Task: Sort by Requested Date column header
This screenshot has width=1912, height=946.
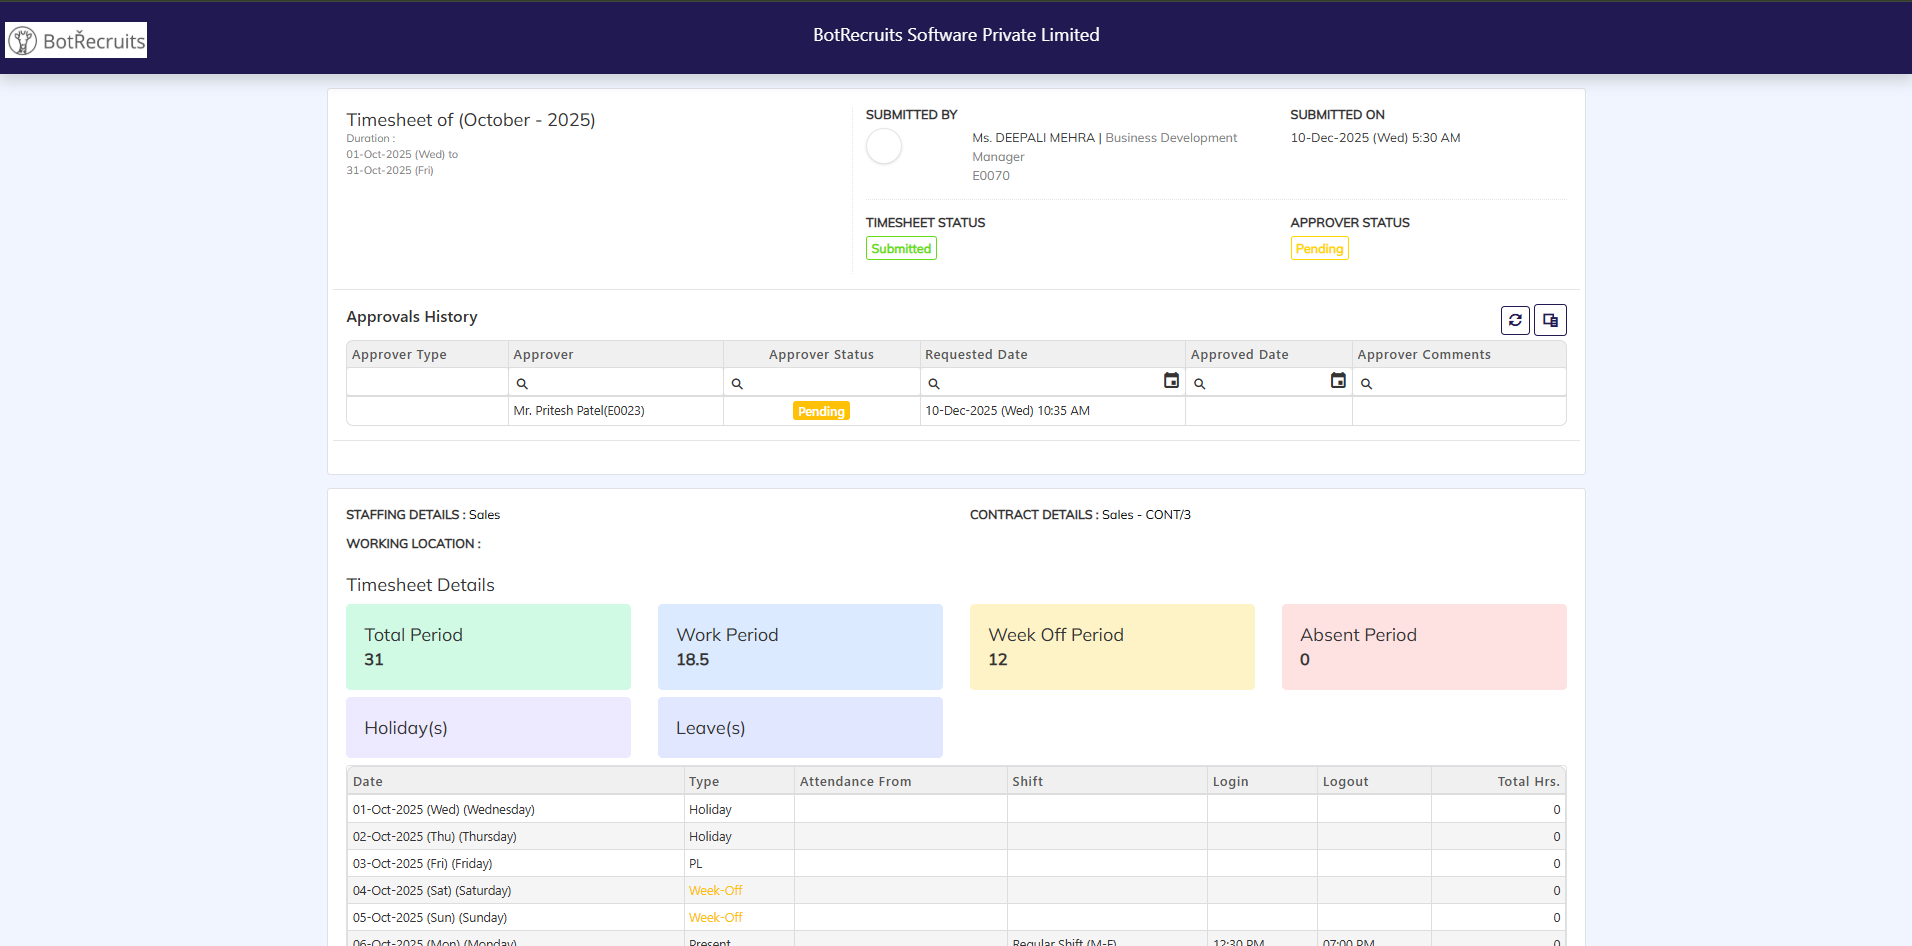Action: 976,355
